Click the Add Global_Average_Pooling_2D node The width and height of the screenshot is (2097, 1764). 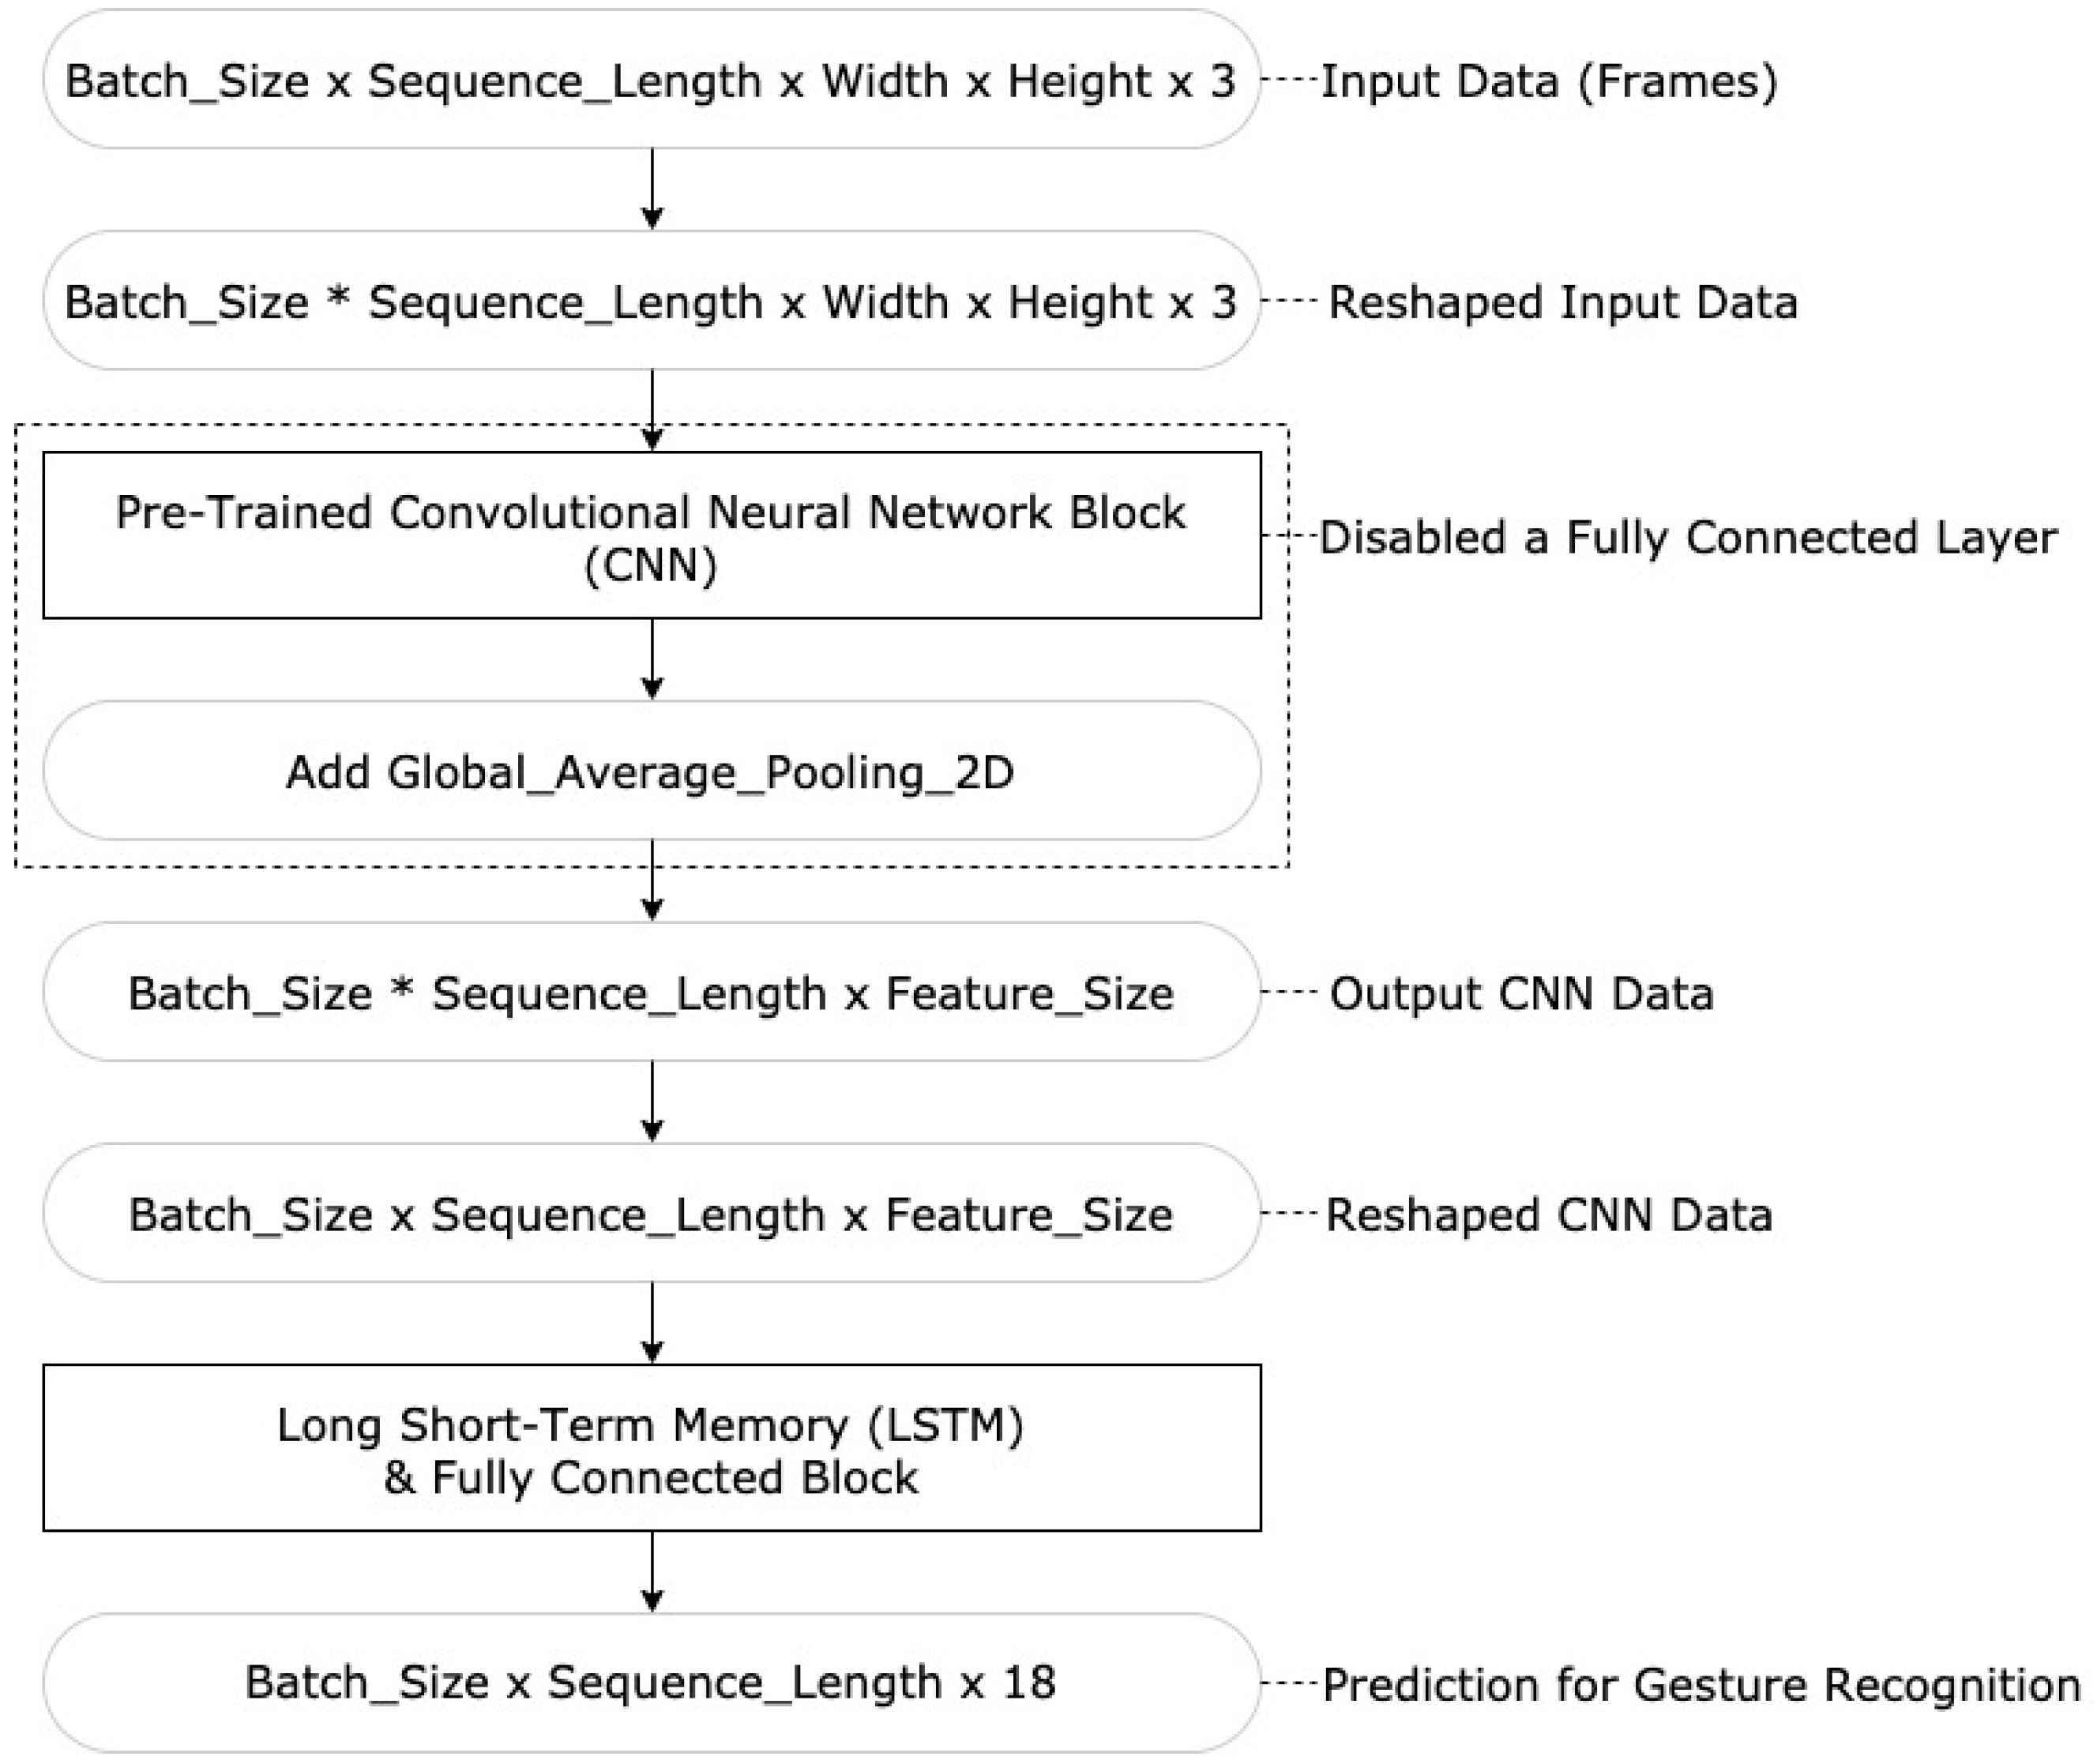[x=651, y=771]
